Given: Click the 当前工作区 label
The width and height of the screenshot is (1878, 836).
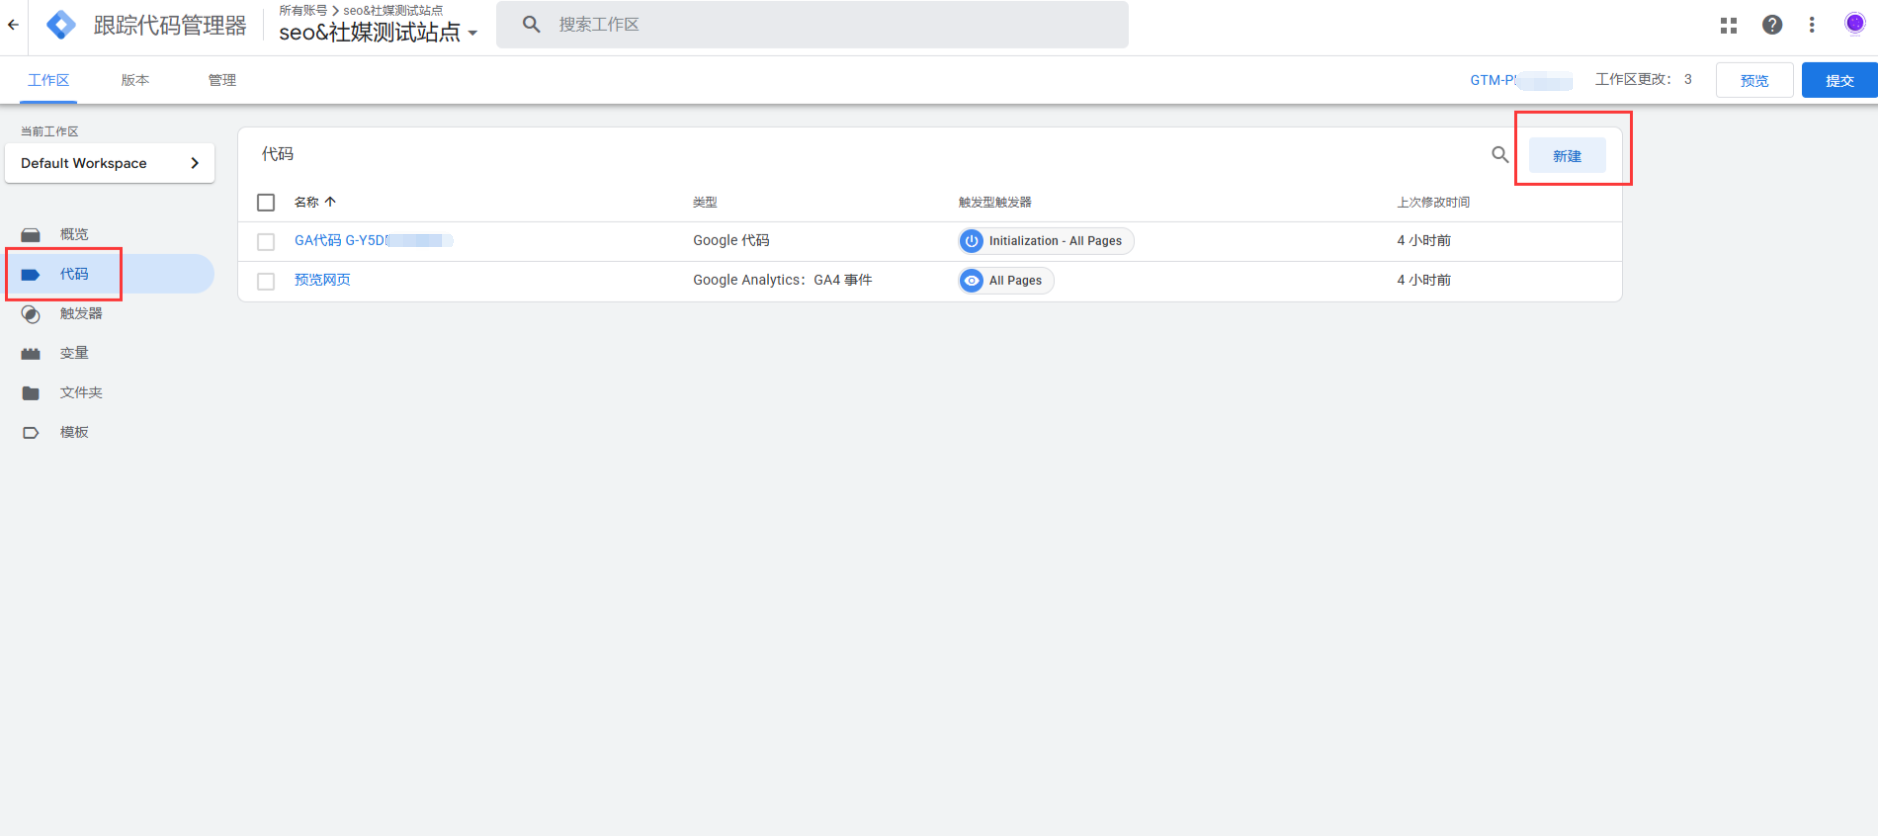Looking at the screenshot, I should tap(50, 131).
